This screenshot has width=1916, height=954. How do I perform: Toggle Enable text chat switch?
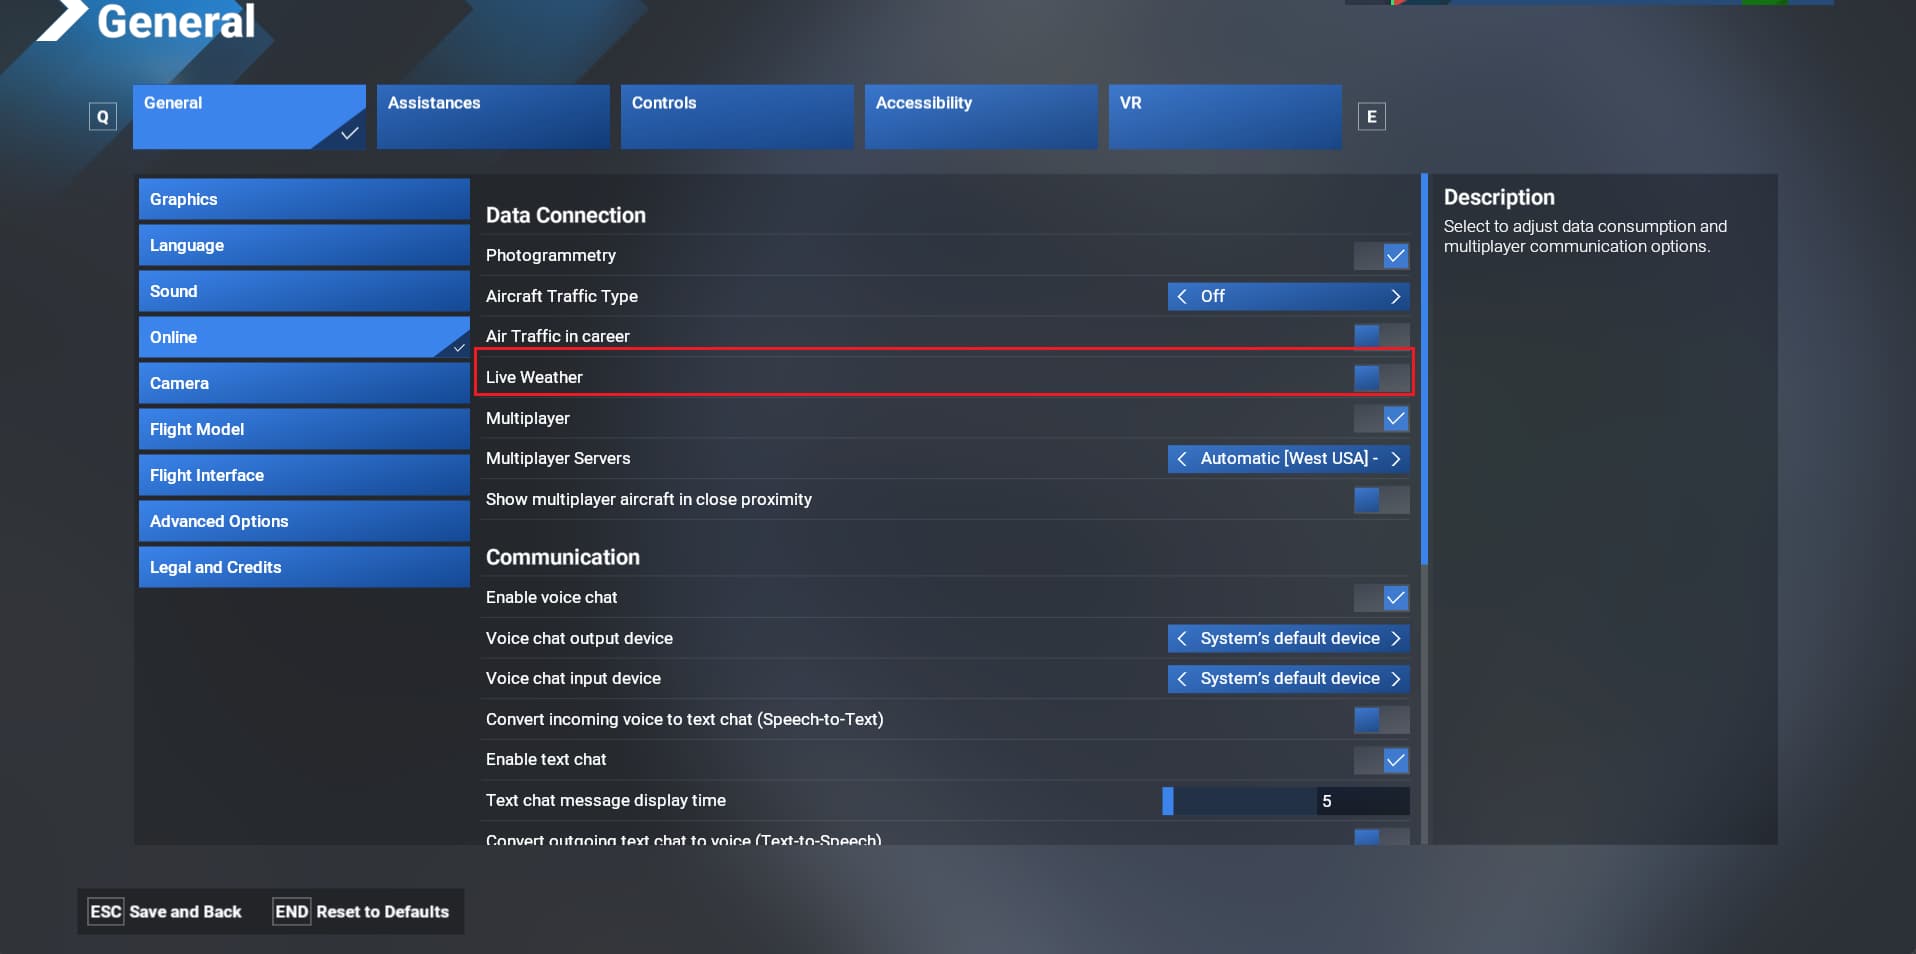coord(1381,760)
